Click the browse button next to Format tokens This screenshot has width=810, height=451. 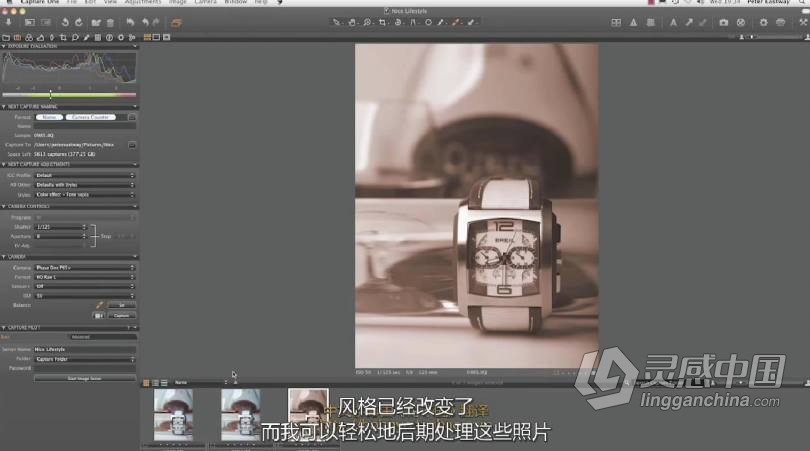coord(132,117)
